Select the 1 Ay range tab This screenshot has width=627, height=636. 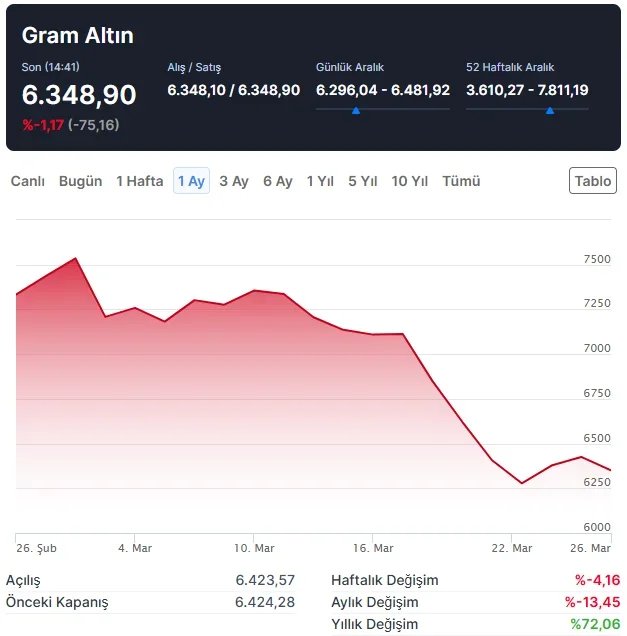[x=191, y=181]
